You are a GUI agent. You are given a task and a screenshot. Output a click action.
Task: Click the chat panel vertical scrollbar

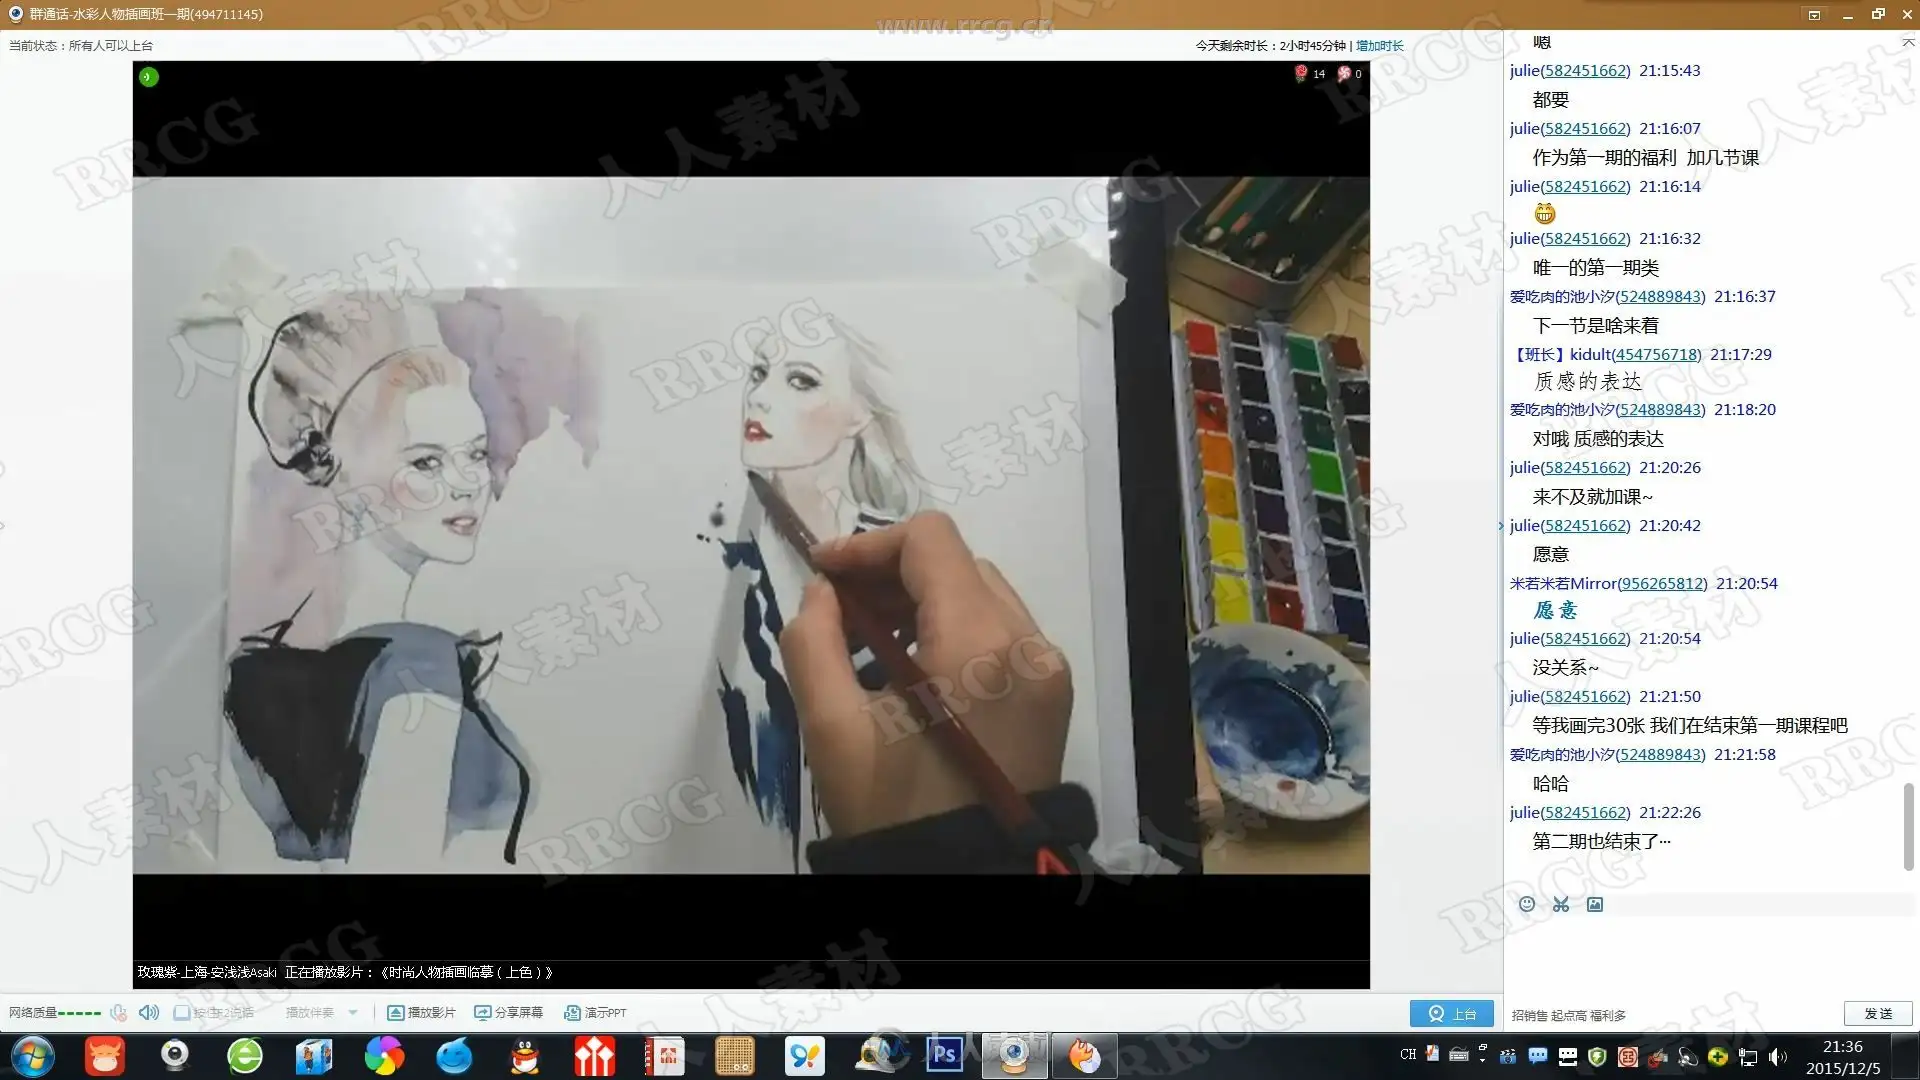[x=1908, y=825]
